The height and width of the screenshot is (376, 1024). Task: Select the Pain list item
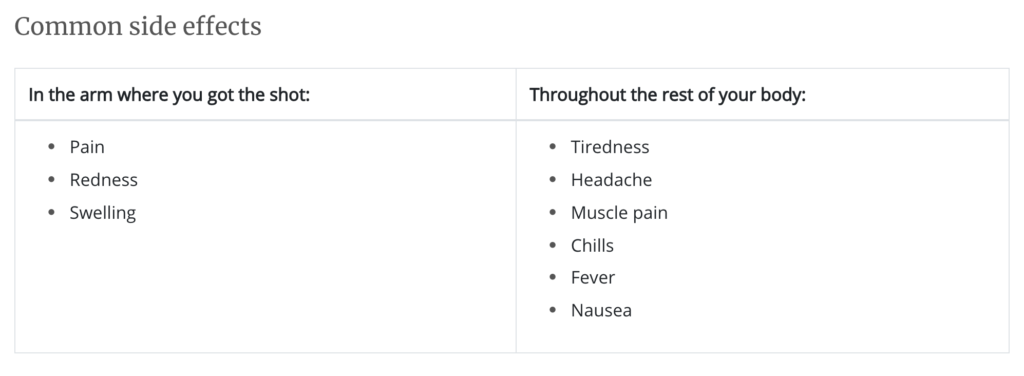87,147
